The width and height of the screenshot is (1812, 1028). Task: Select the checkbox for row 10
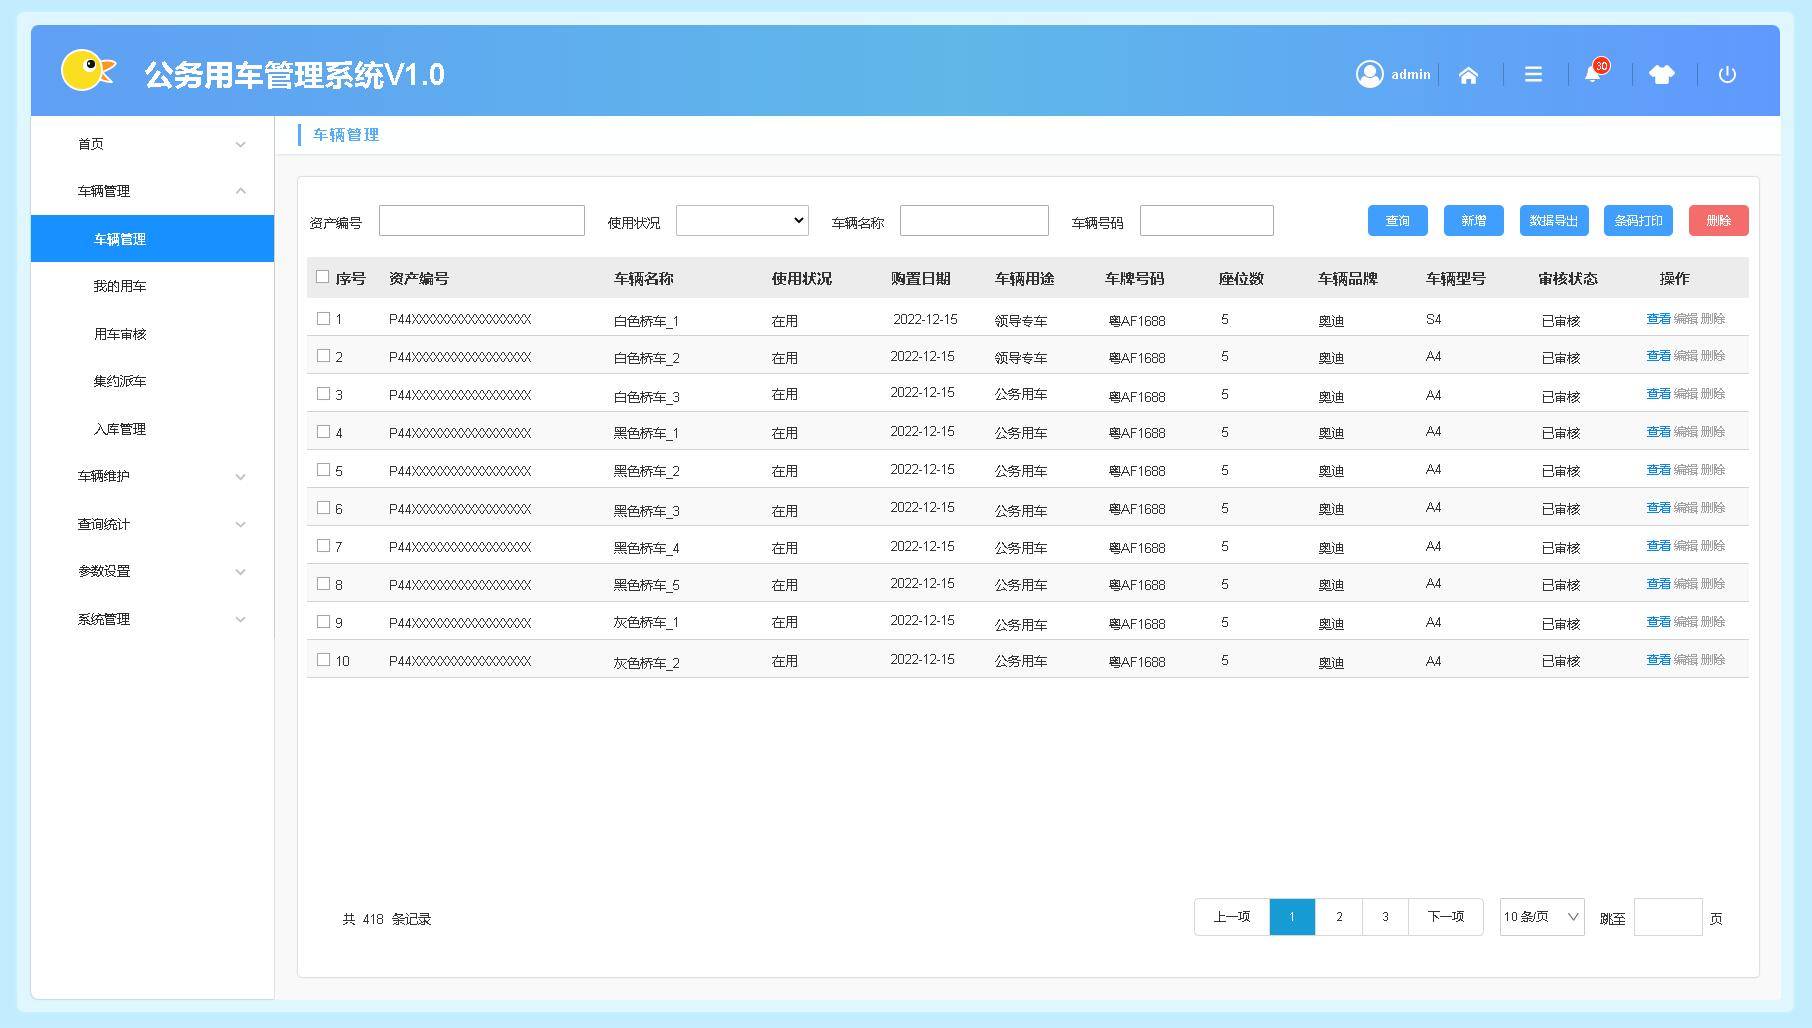pyautogui.click(x=323, y=660)
